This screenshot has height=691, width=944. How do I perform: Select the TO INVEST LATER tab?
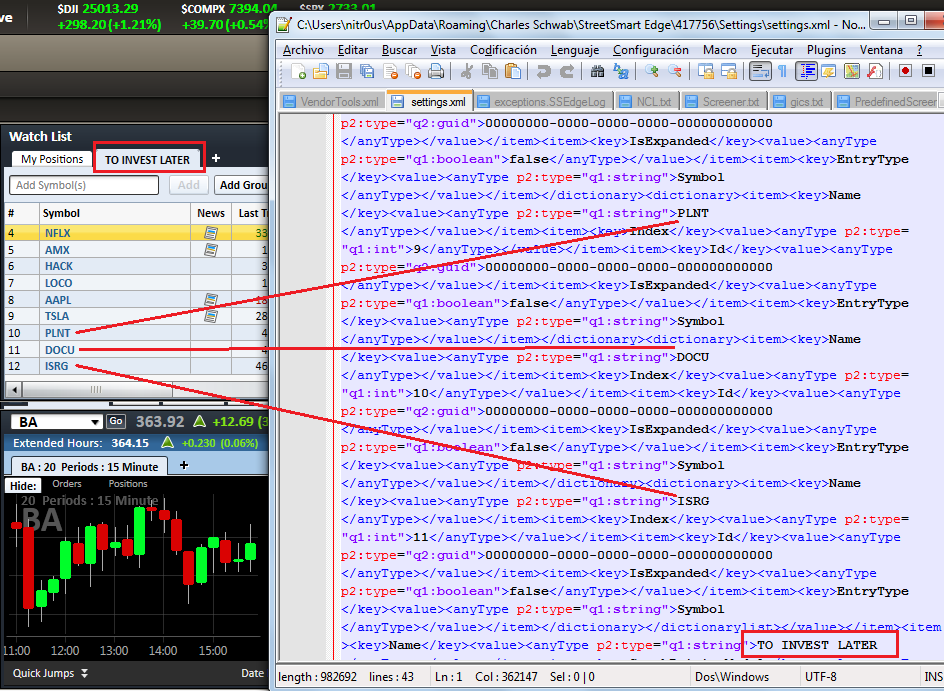click(x=148, y=160)
